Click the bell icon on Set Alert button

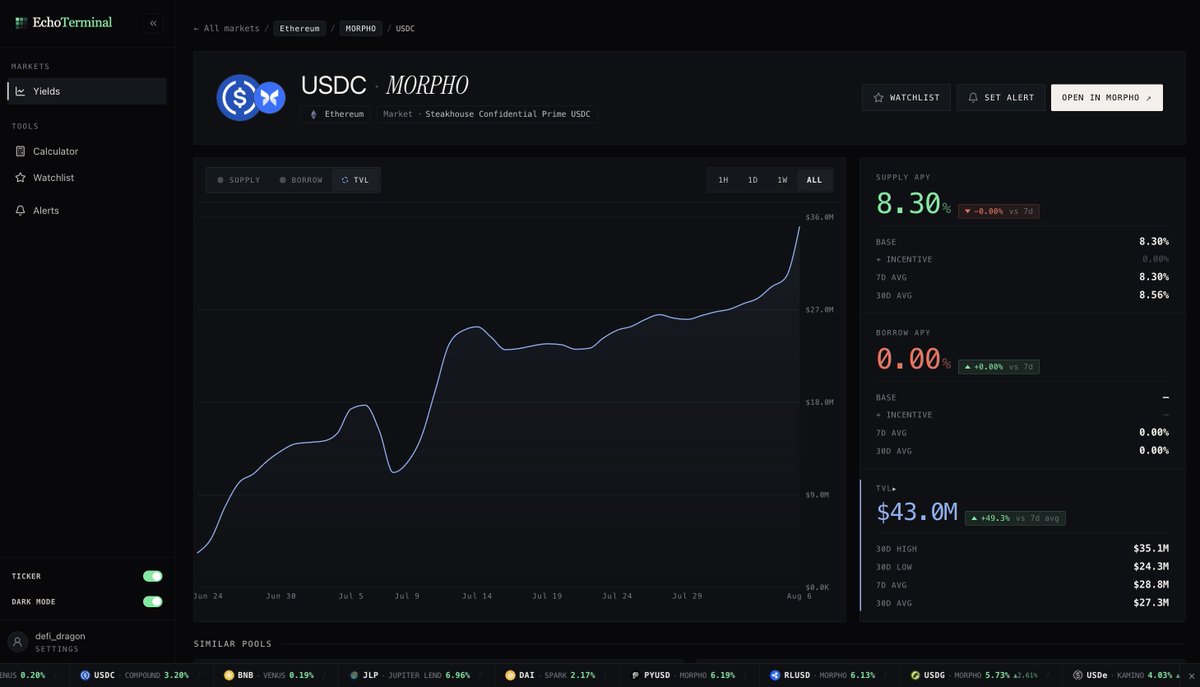point(973,98)
